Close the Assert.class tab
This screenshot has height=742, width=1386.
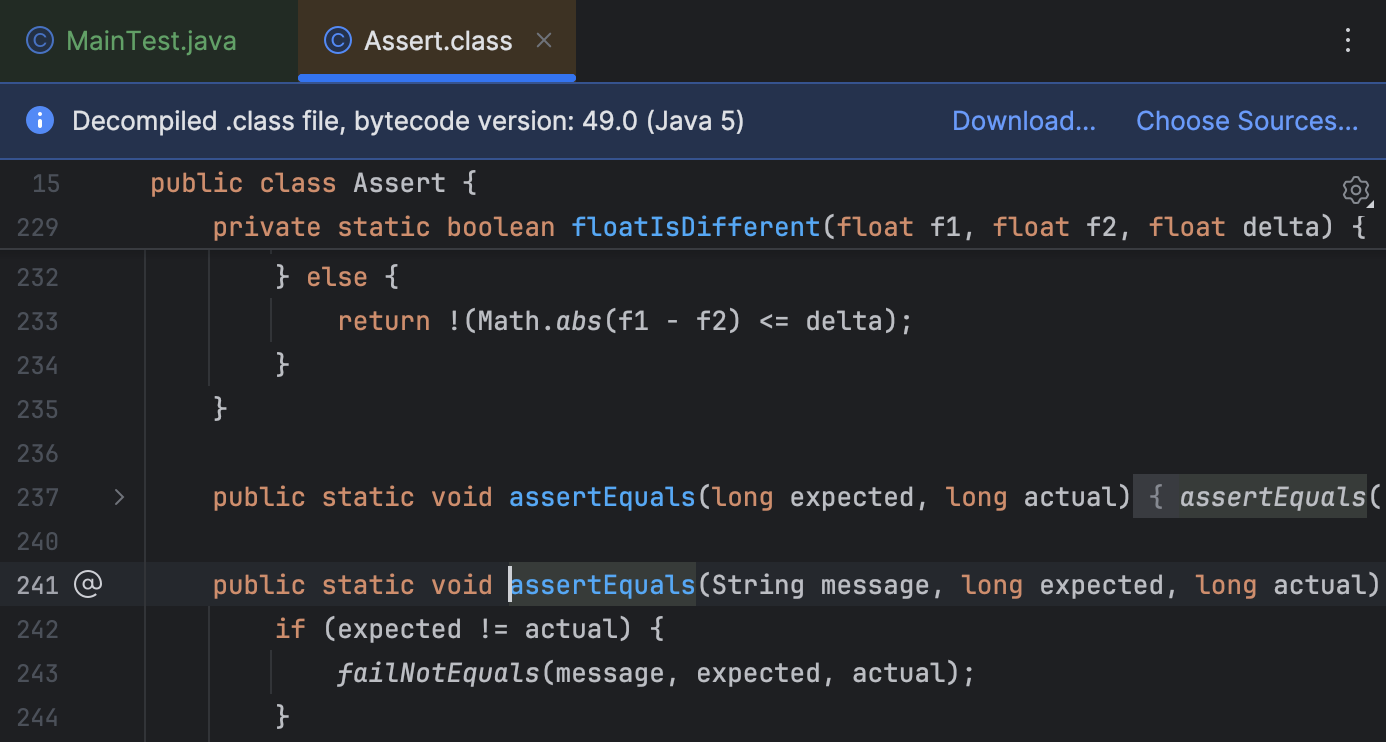543,40
